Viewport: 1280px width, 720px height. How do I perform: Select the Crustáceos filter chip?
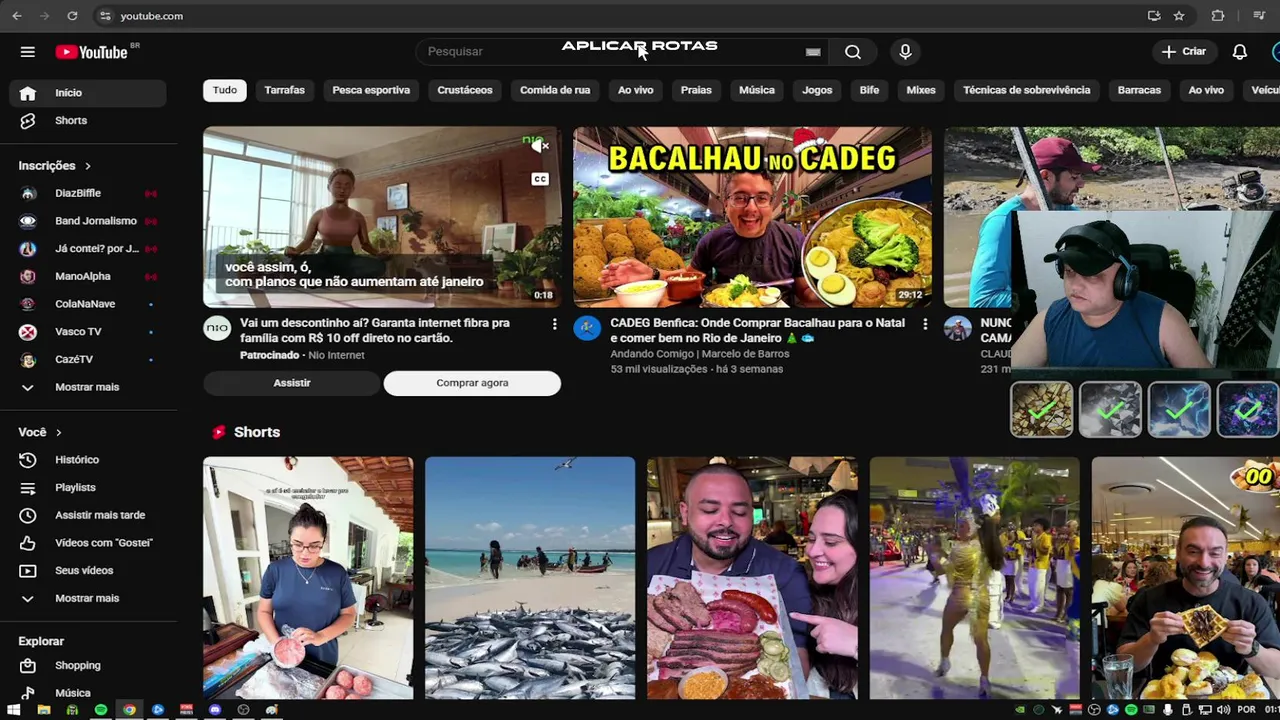465,90
